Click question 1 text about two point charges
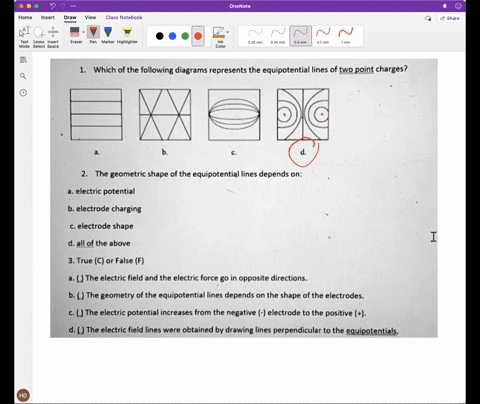Image resolution: width=480 pixels, height=404 pixels. [243, 70]
